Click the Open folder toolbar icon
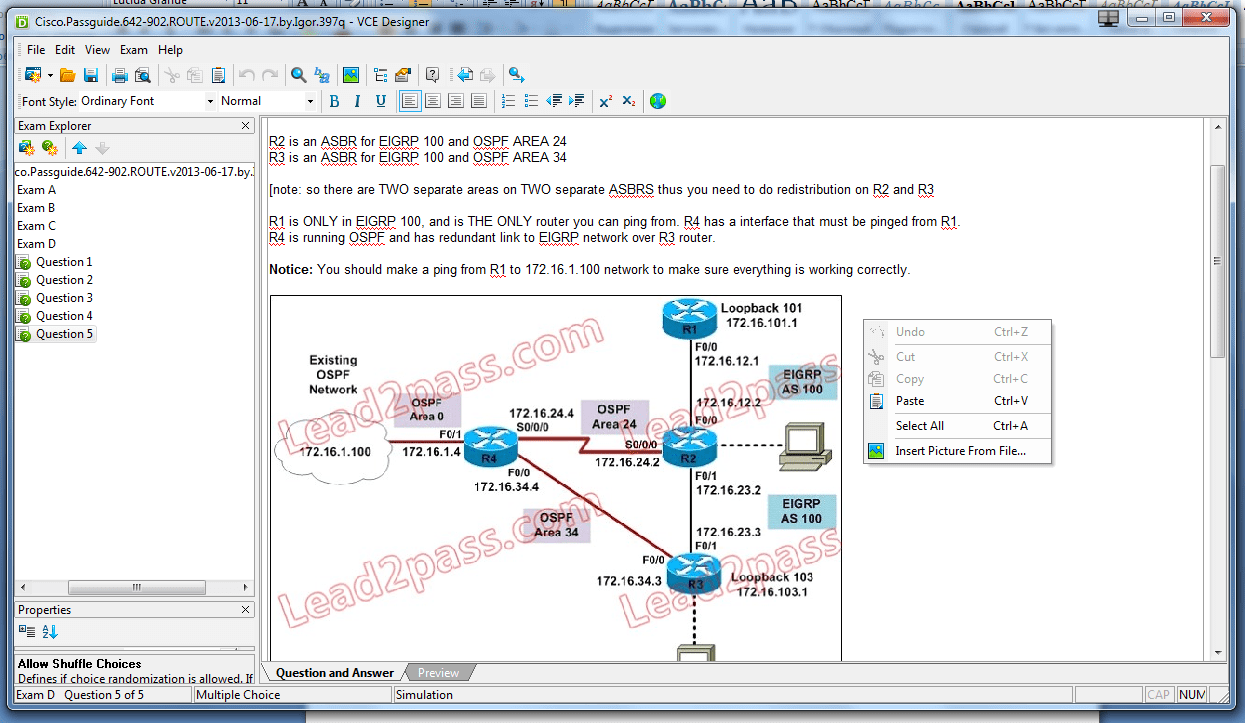Viewport: 1245px width, 723px height. tap(68, 75)
